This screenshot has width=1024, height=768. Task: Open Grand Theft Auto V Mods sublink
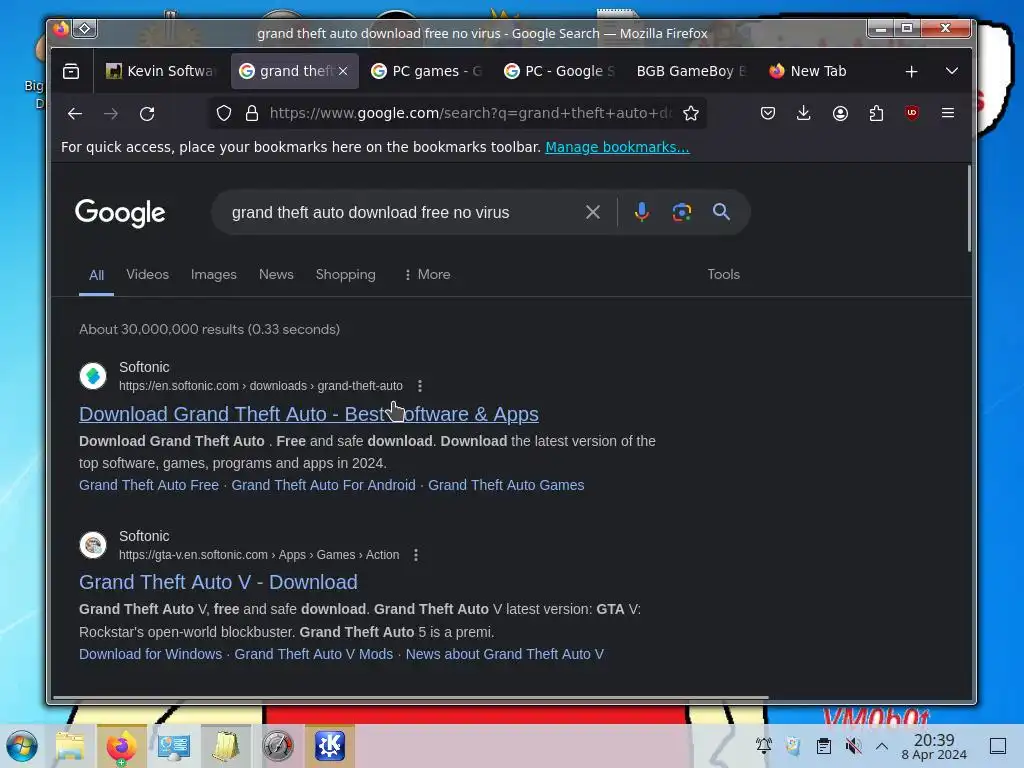coord(313,654)
